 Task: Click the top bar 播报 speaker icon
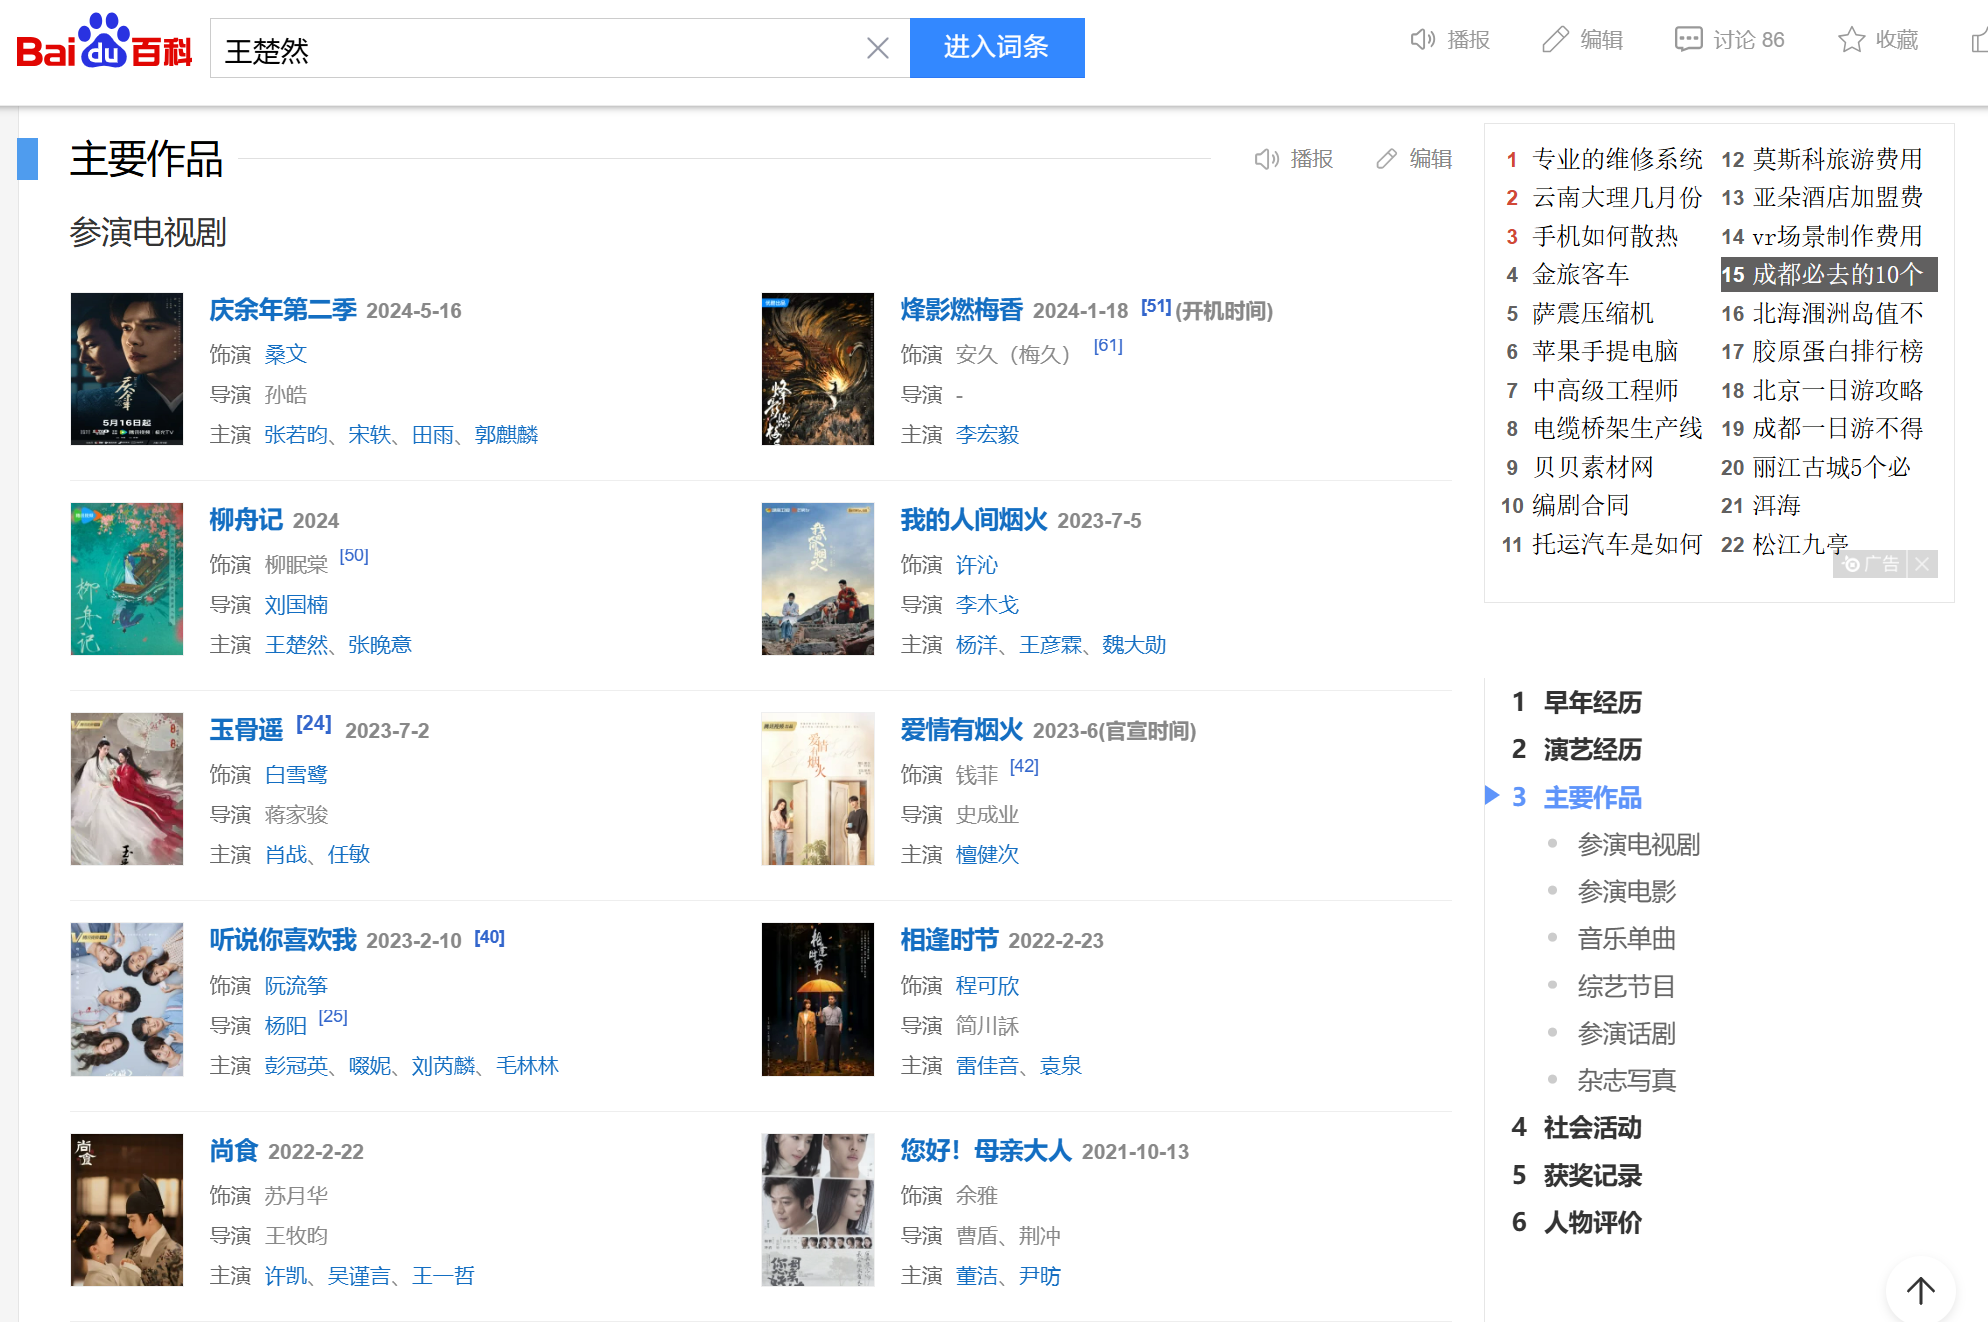click(1422, 40)
